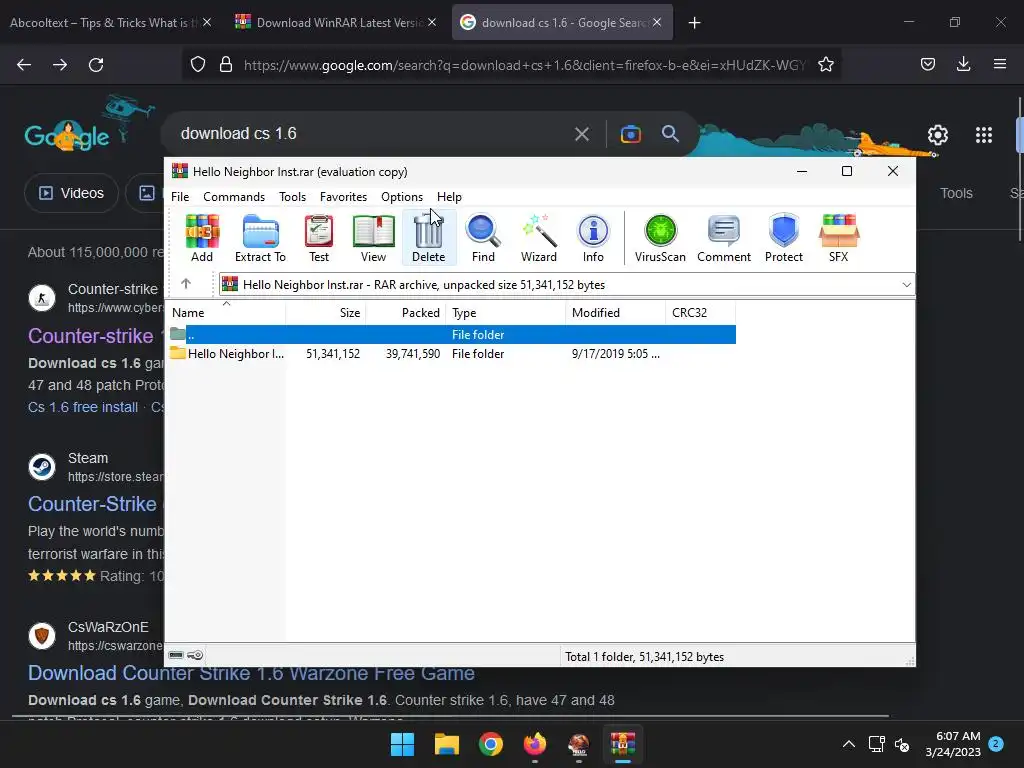Screen dimensions: 1024x768
Task: Click the Firefox tracking shield icon
Action: (x=198, y=64)
